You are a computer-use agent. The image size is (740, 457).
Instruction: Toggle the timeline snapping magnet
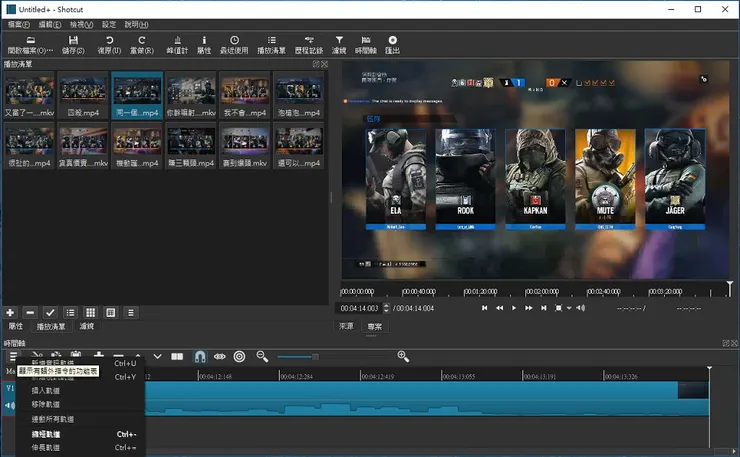coord(199,356)
